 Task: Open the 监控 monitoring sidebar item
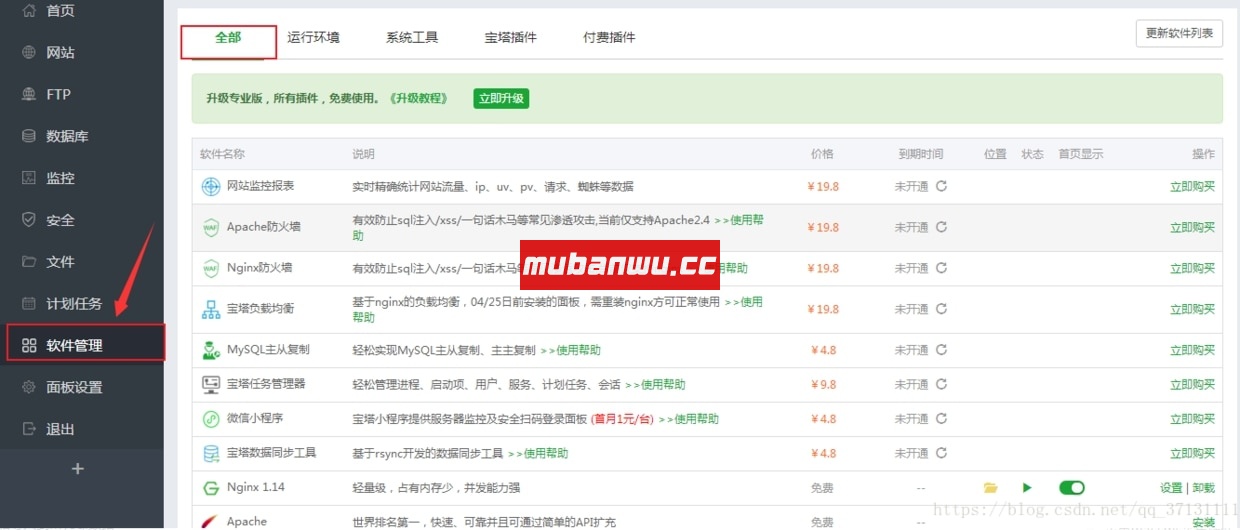82,178
